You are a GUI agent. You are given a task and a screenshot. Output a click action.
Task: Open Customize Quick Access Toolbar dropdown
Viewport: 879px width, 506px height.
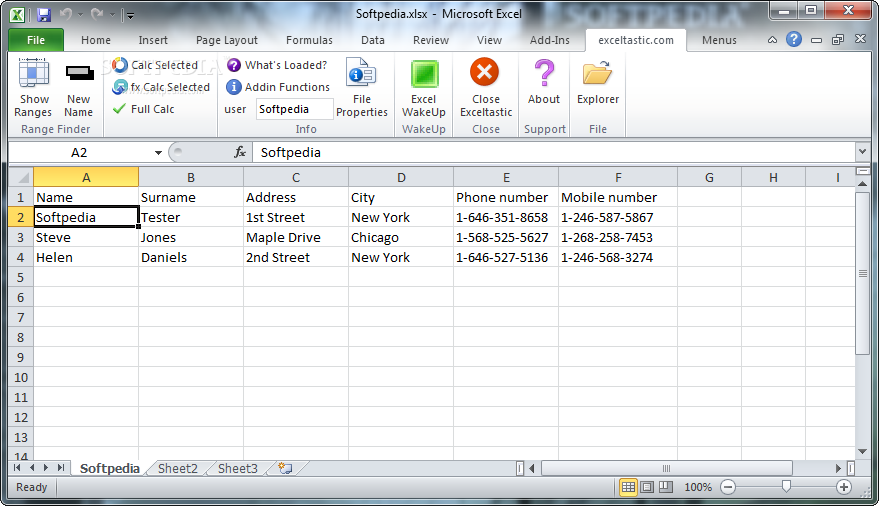(130, 16)
